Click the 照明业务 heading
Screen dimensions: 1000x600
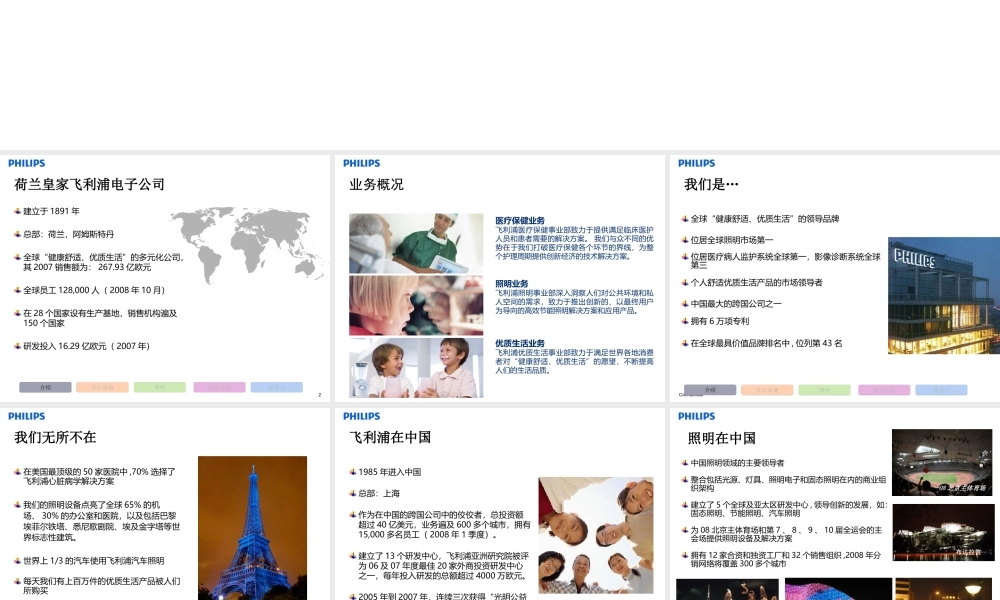click(x=511, y=284)
